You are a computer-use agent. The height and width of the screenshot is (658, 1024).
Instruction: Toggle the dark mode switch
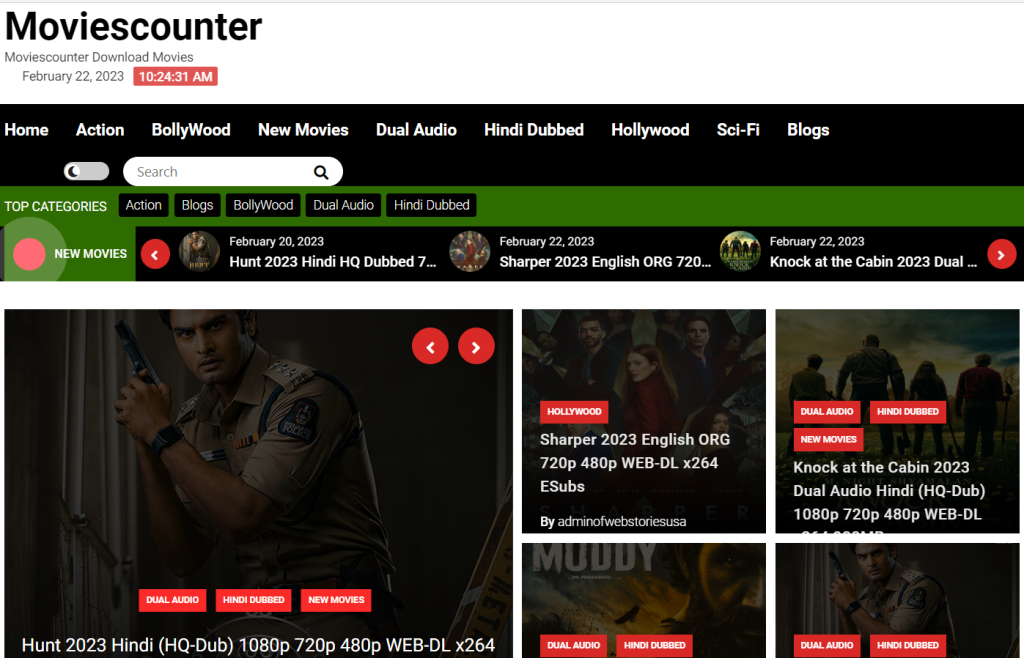pyautogui.click(x=86, y=171)
